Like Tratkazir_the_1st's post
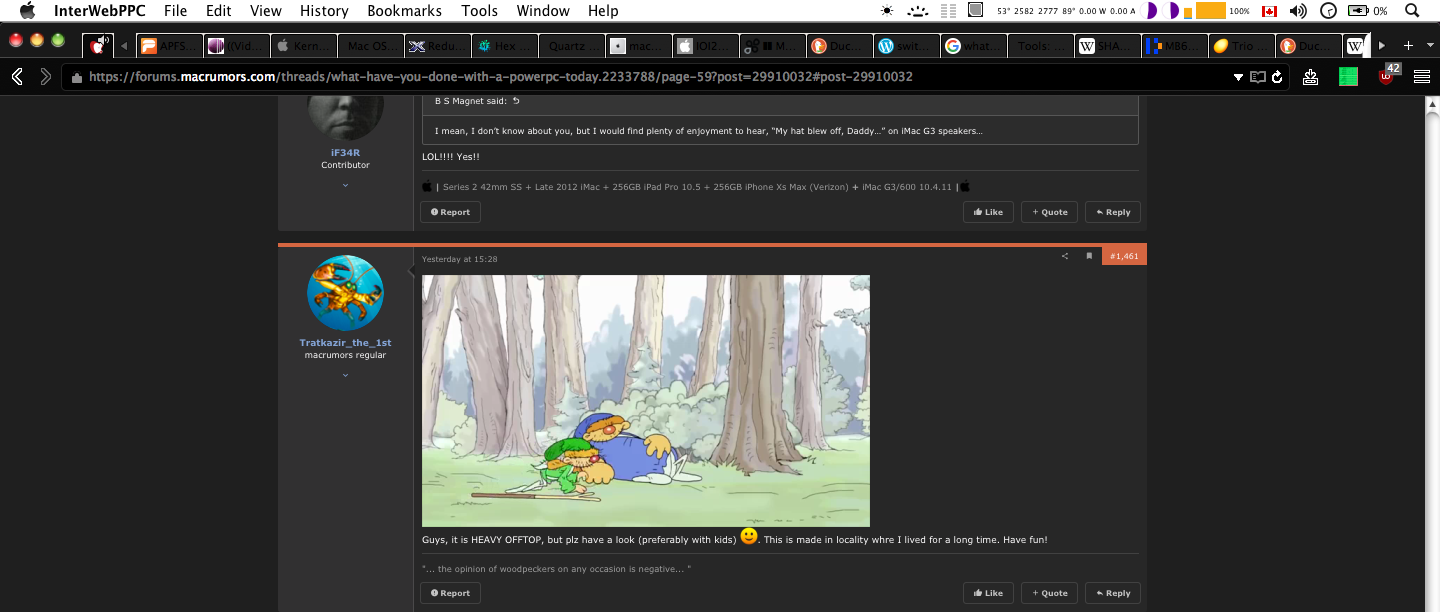The width and height of the screenshot is (1440, 612). point(988,593)
